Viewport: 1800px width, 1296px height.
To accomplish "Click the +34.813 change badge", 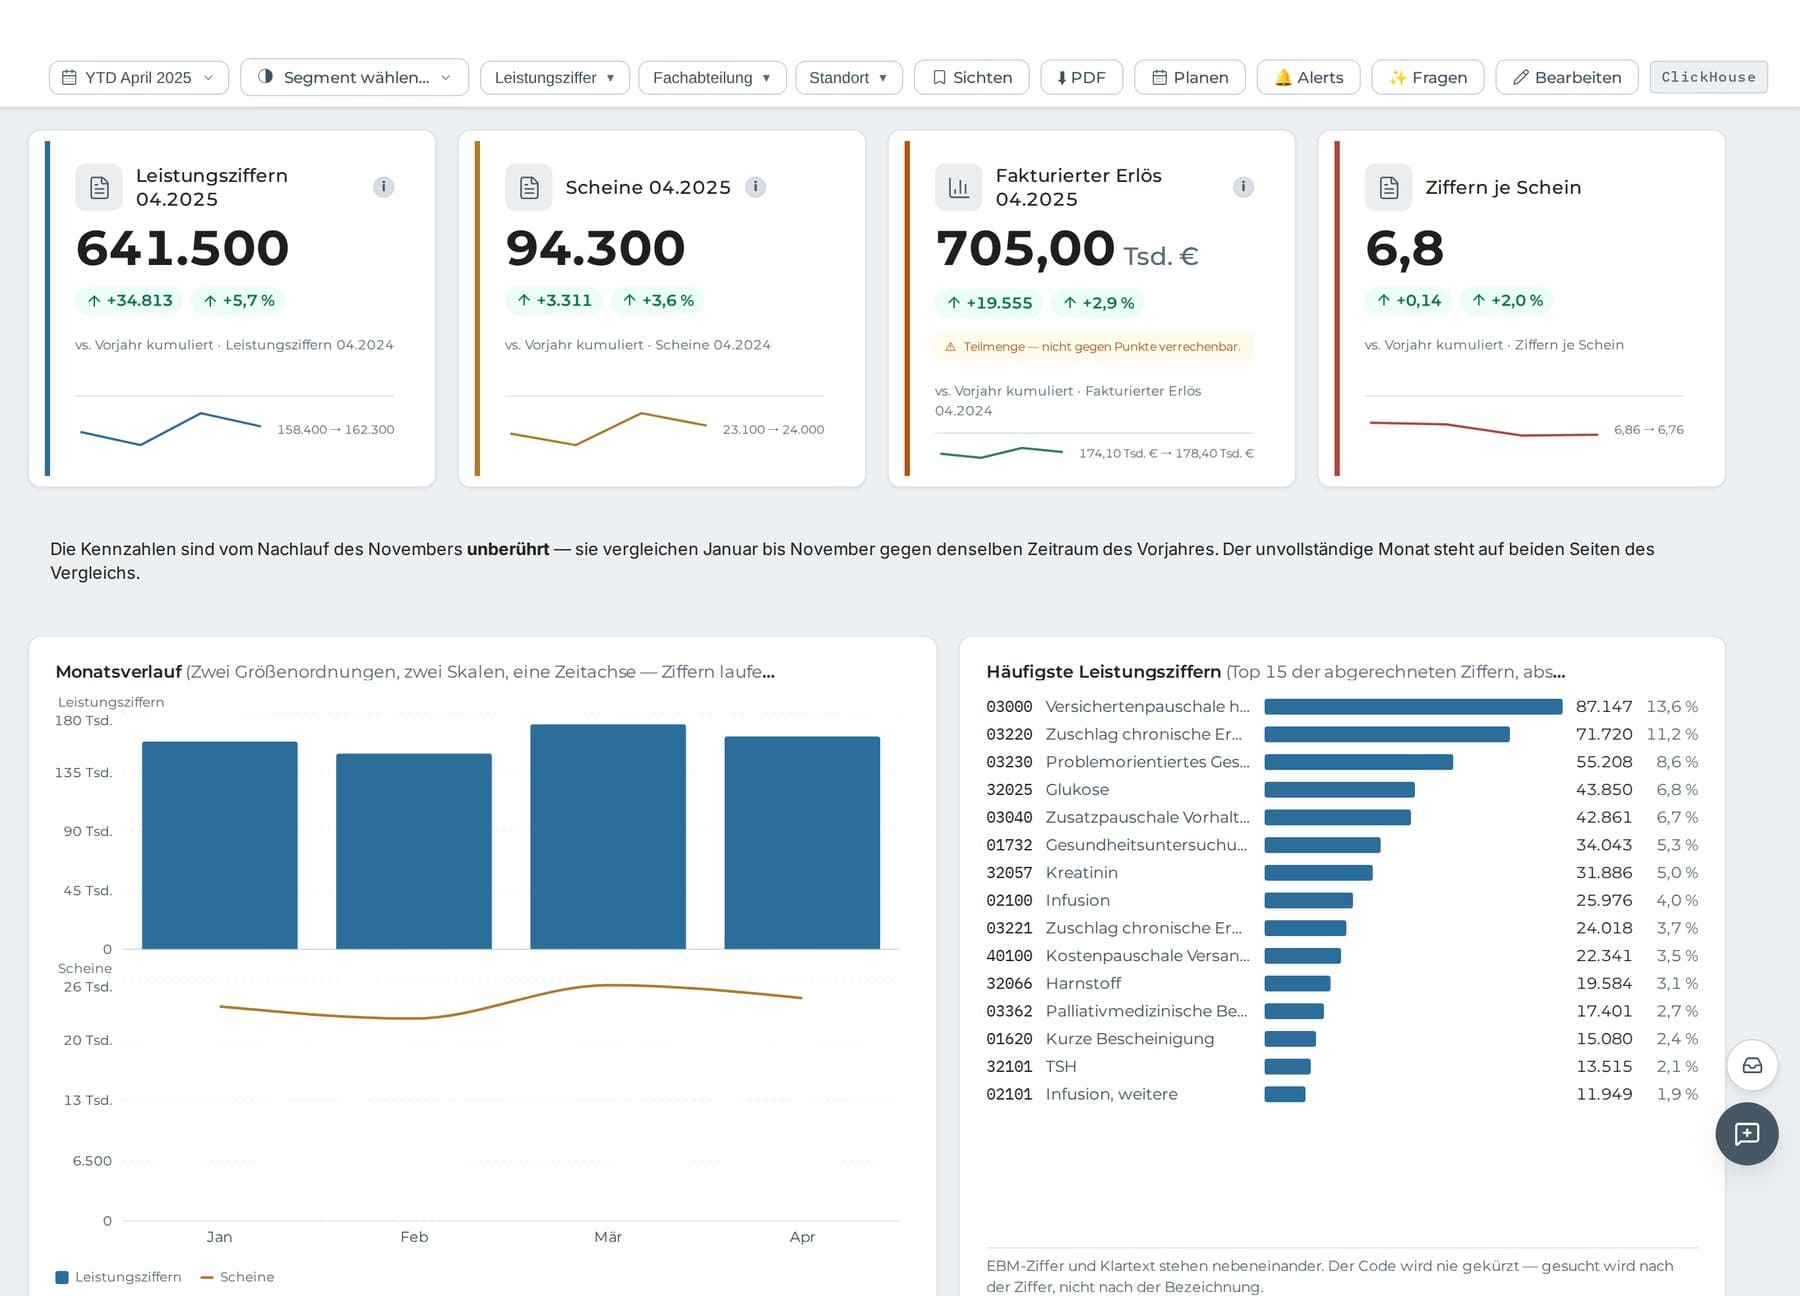I will [129, 300].
